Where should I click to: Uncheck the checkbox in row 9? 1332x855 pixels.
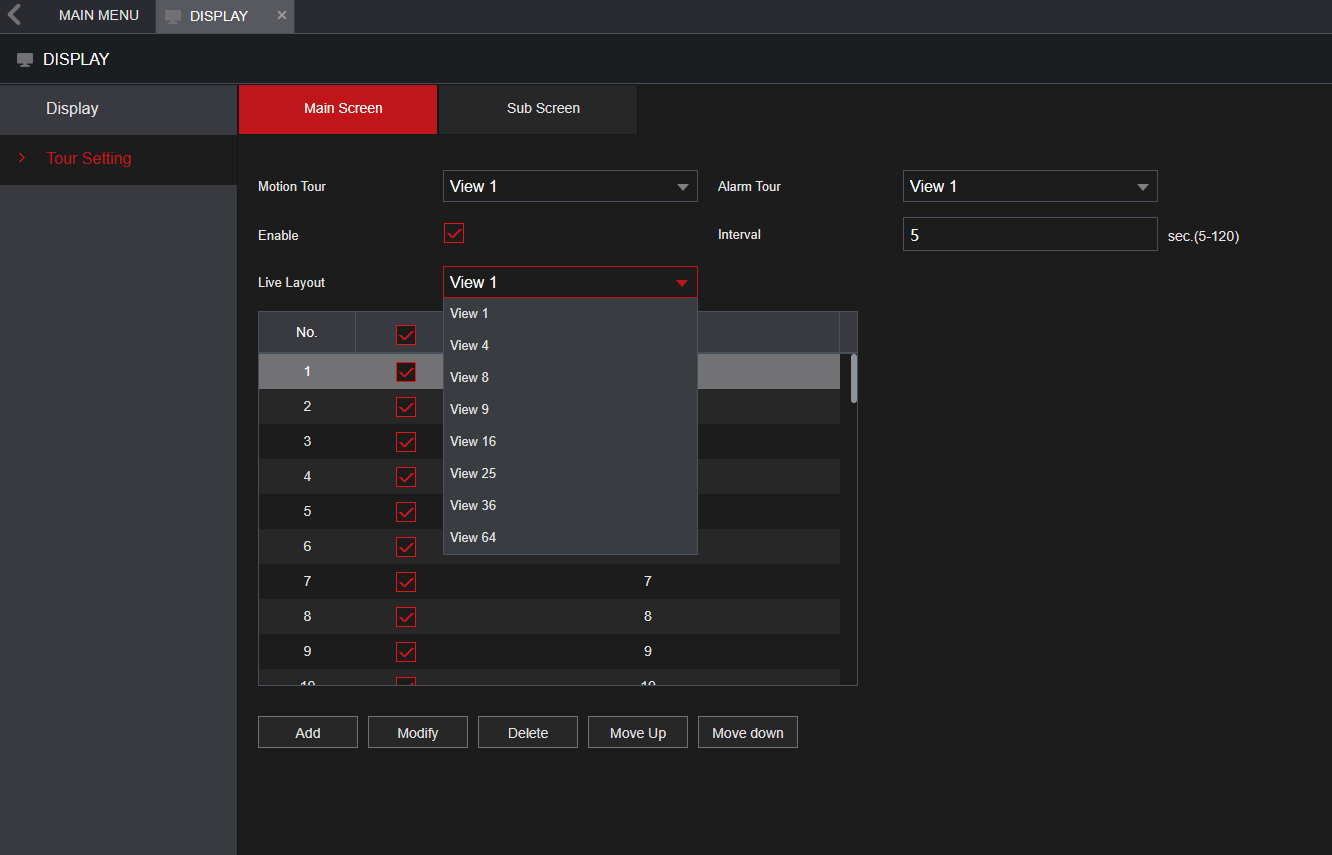pyautogui.click(x=406, y=652)
